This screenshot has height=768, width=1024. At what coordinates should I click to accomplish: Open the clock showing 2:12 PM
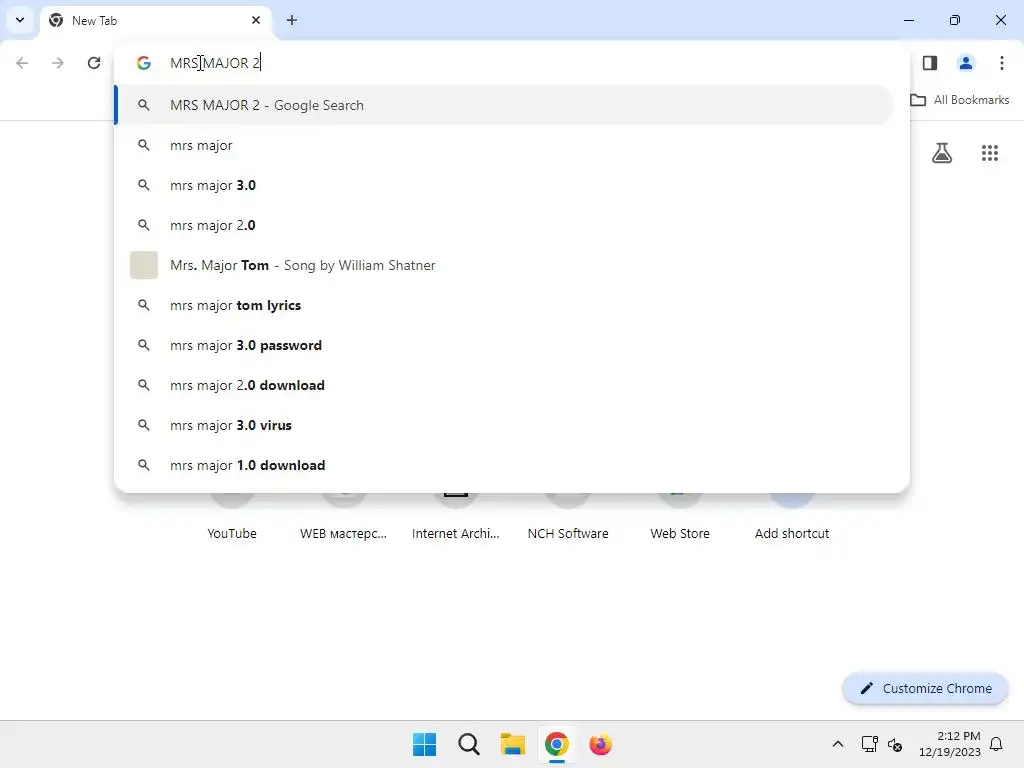click(x=950, y=744)
